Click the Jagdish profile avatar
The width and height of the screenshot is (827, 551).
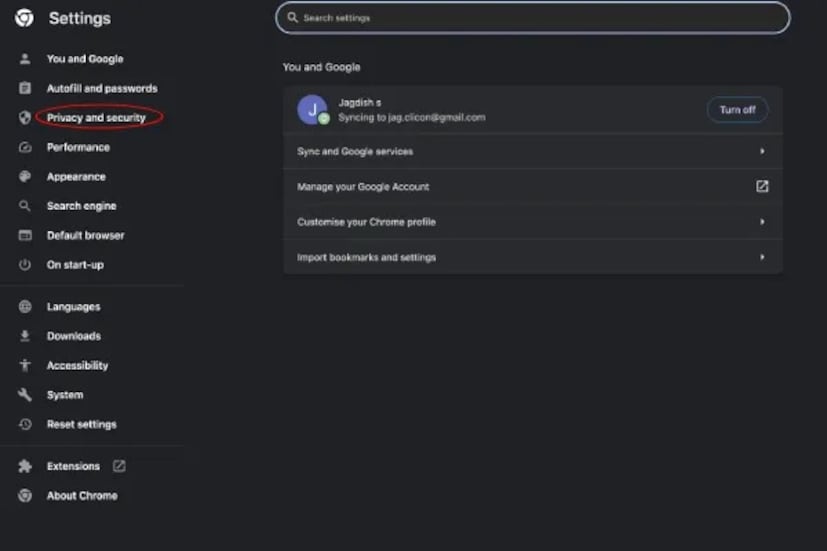(312, 110)
